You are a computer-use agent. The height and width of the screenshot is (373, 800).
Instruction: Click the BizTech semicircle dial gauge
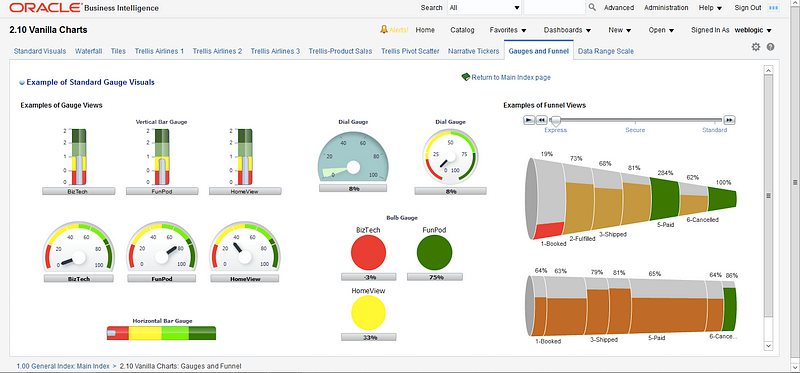click(78, 247)
